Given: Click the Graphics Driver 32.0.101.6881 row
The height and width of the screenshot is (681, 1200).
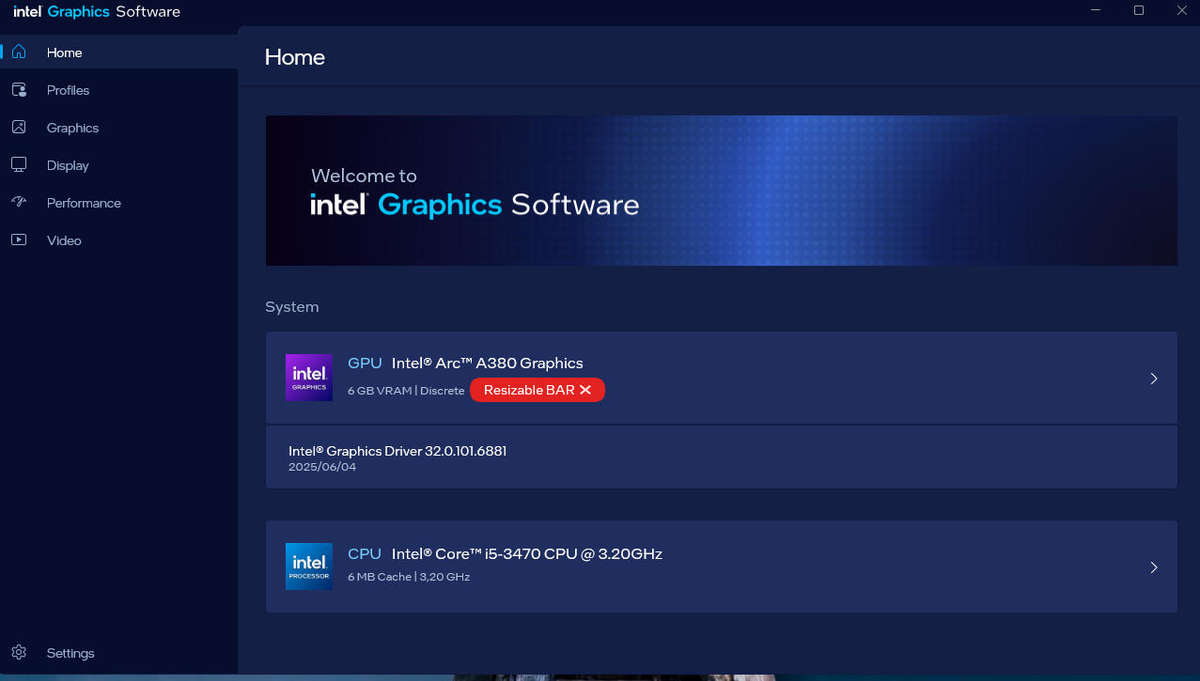Looking at the screenshot, I should [x=720, y=458].
